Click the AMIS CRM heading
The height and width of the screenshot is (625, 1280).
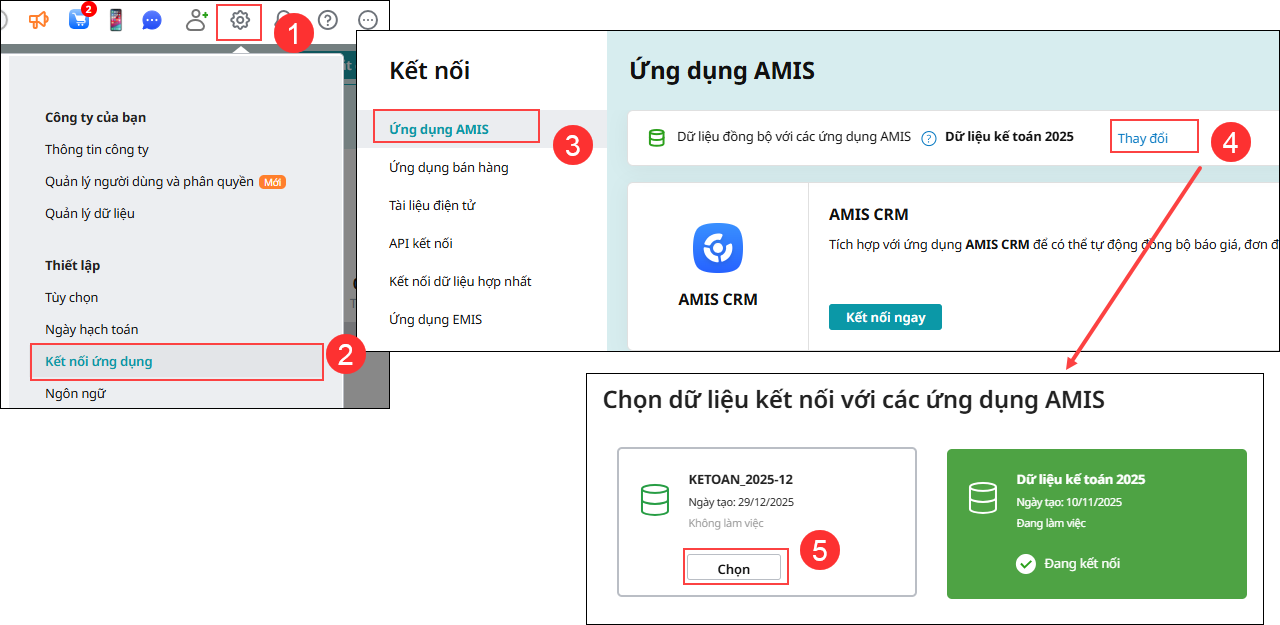[869, 214]
